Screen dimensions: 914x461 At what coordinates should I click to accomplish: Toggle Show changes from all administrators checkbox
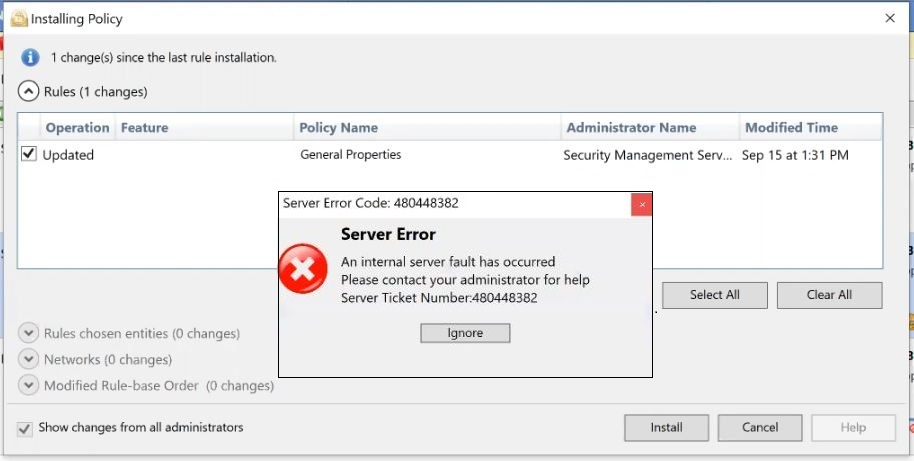(x=24, y=429)
